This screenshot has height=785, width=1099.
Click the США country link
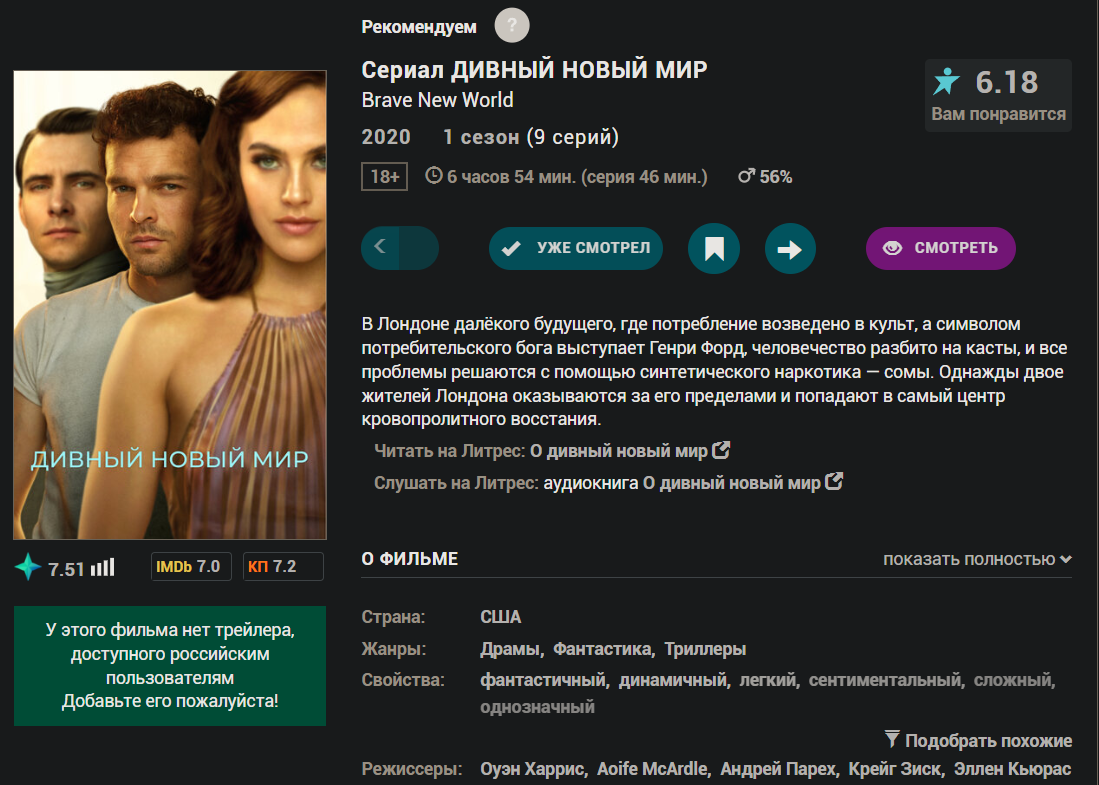click(x=500, y=617)
